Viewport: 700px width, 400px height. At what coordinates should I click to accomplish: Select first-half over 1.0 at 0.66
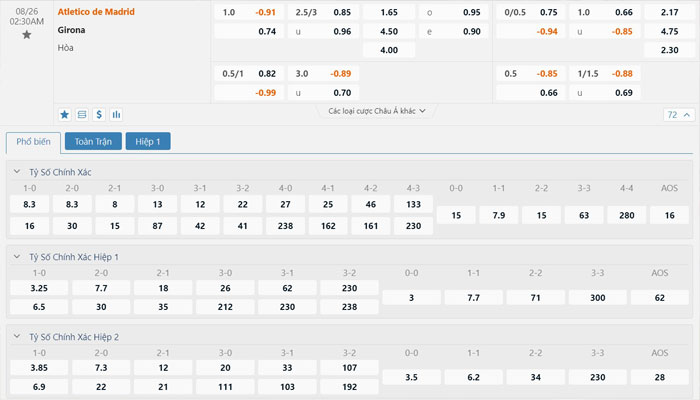tap(604, 12)
